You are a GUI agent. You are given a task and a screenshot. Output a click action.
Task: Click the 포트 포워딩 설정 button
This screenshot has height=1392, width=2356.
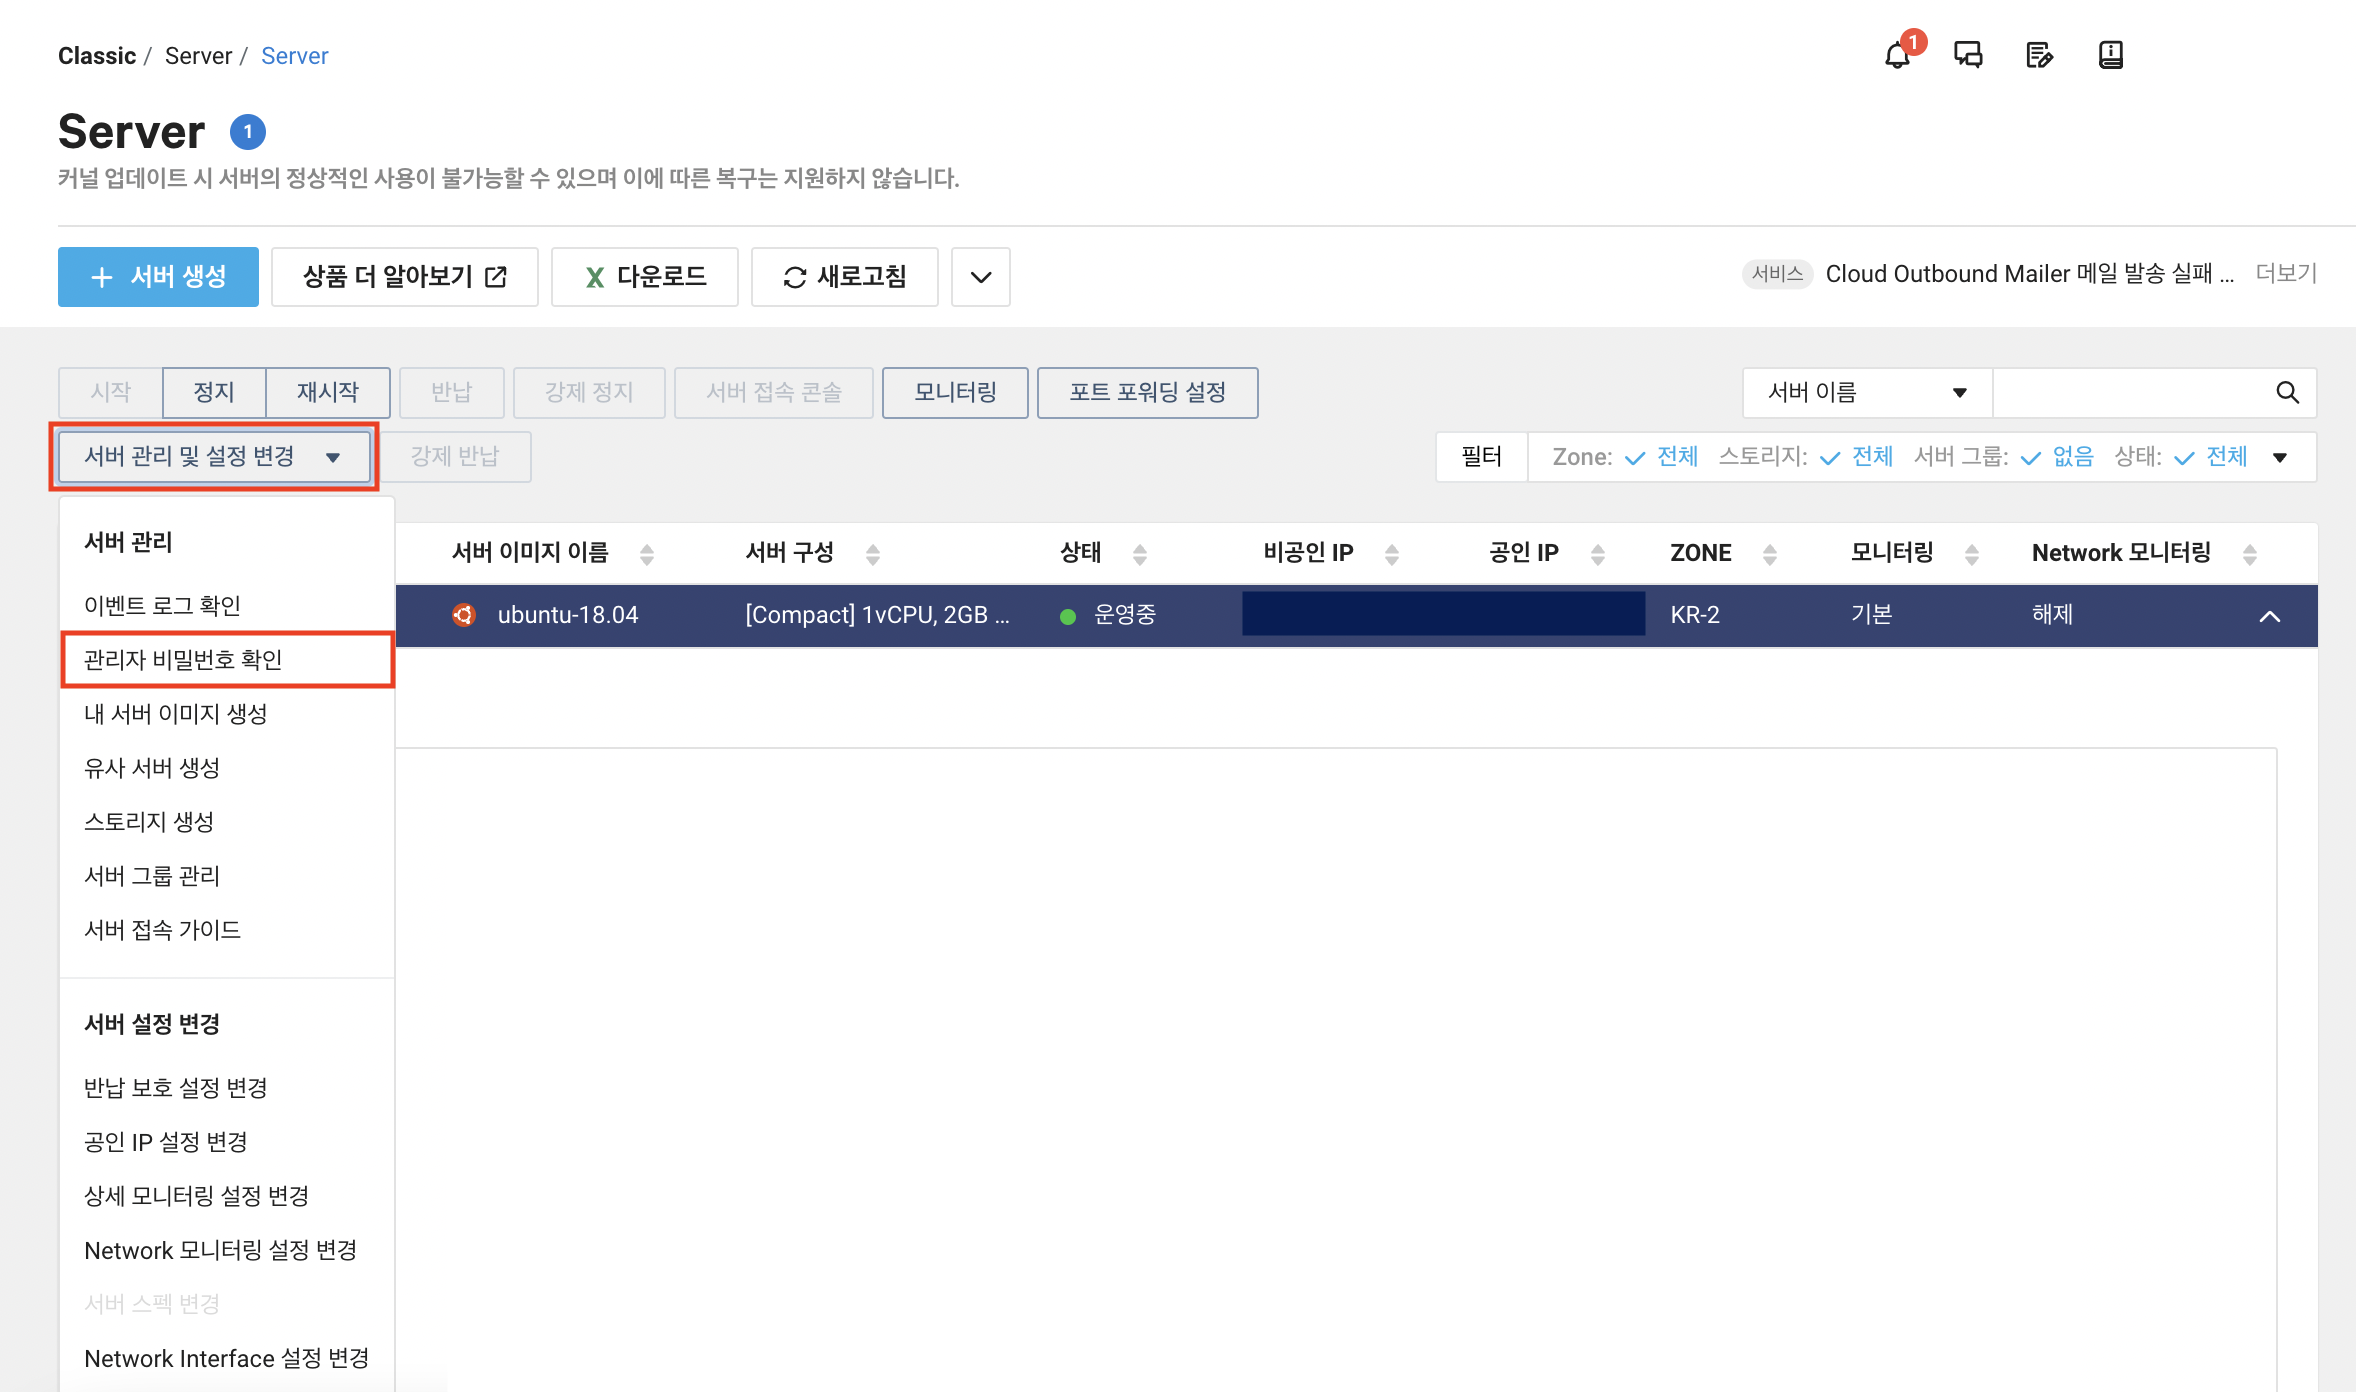(1147, 392)
